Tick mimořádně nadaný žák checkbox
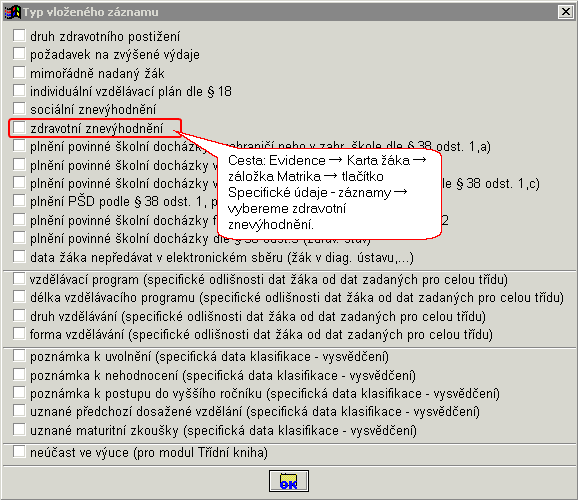Viewport: 578px width, 500px height. tap(19, 72)
